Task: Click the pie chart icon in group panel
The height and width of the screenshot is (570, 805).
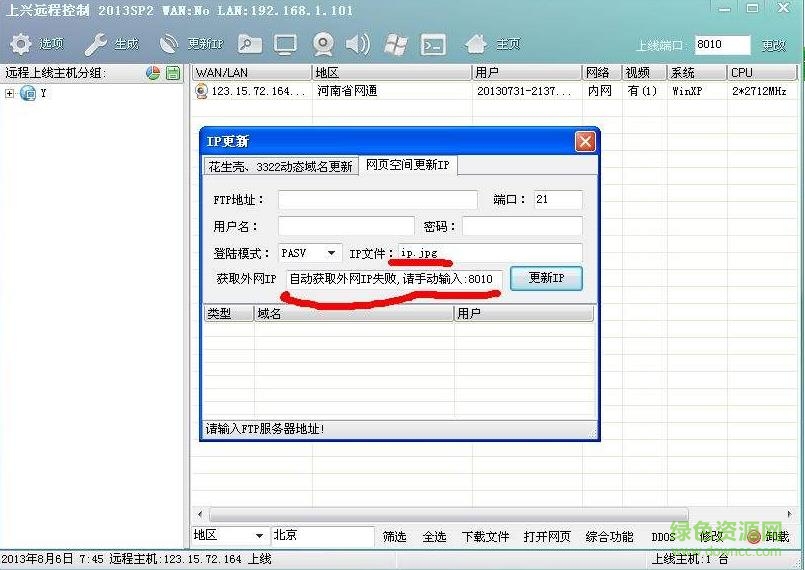Action: click(153, 73)
